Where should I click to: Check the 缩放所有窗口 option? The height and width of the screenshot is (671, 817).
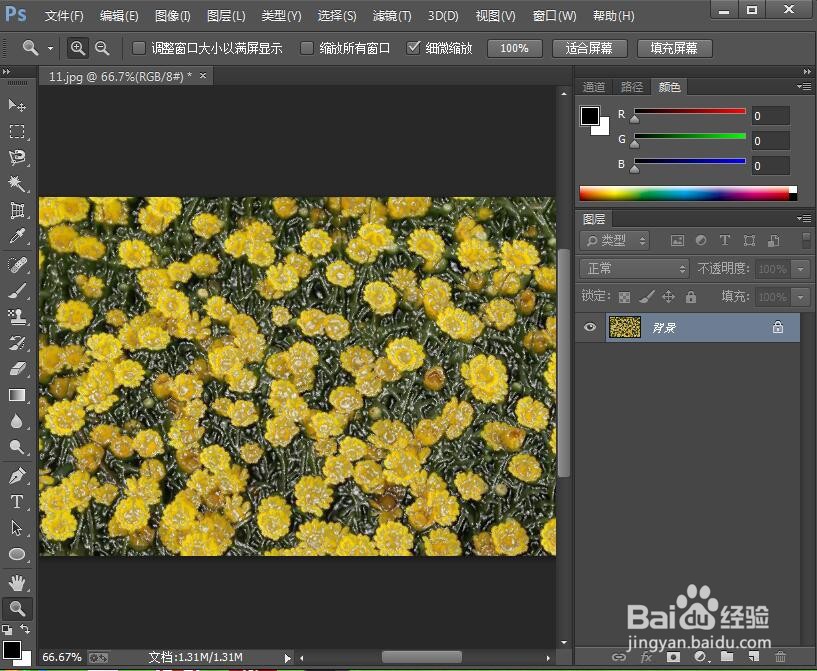307,48
